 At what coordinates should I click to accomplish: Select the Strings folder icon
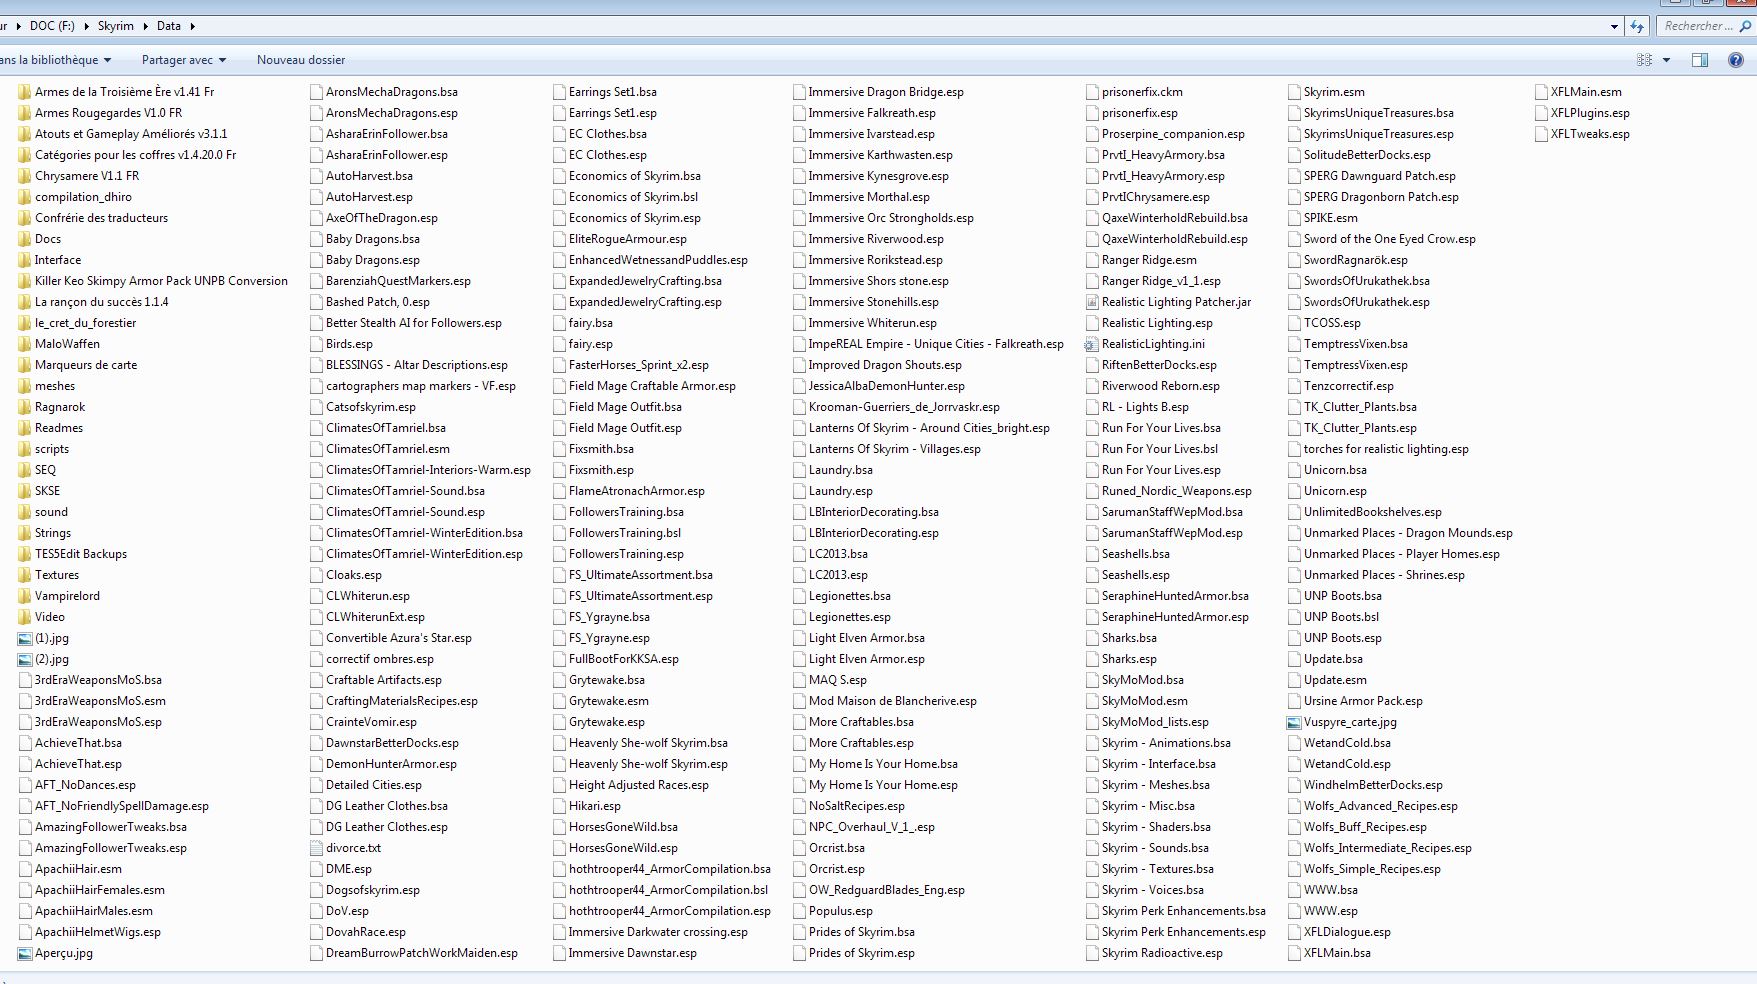coord(25,533)
